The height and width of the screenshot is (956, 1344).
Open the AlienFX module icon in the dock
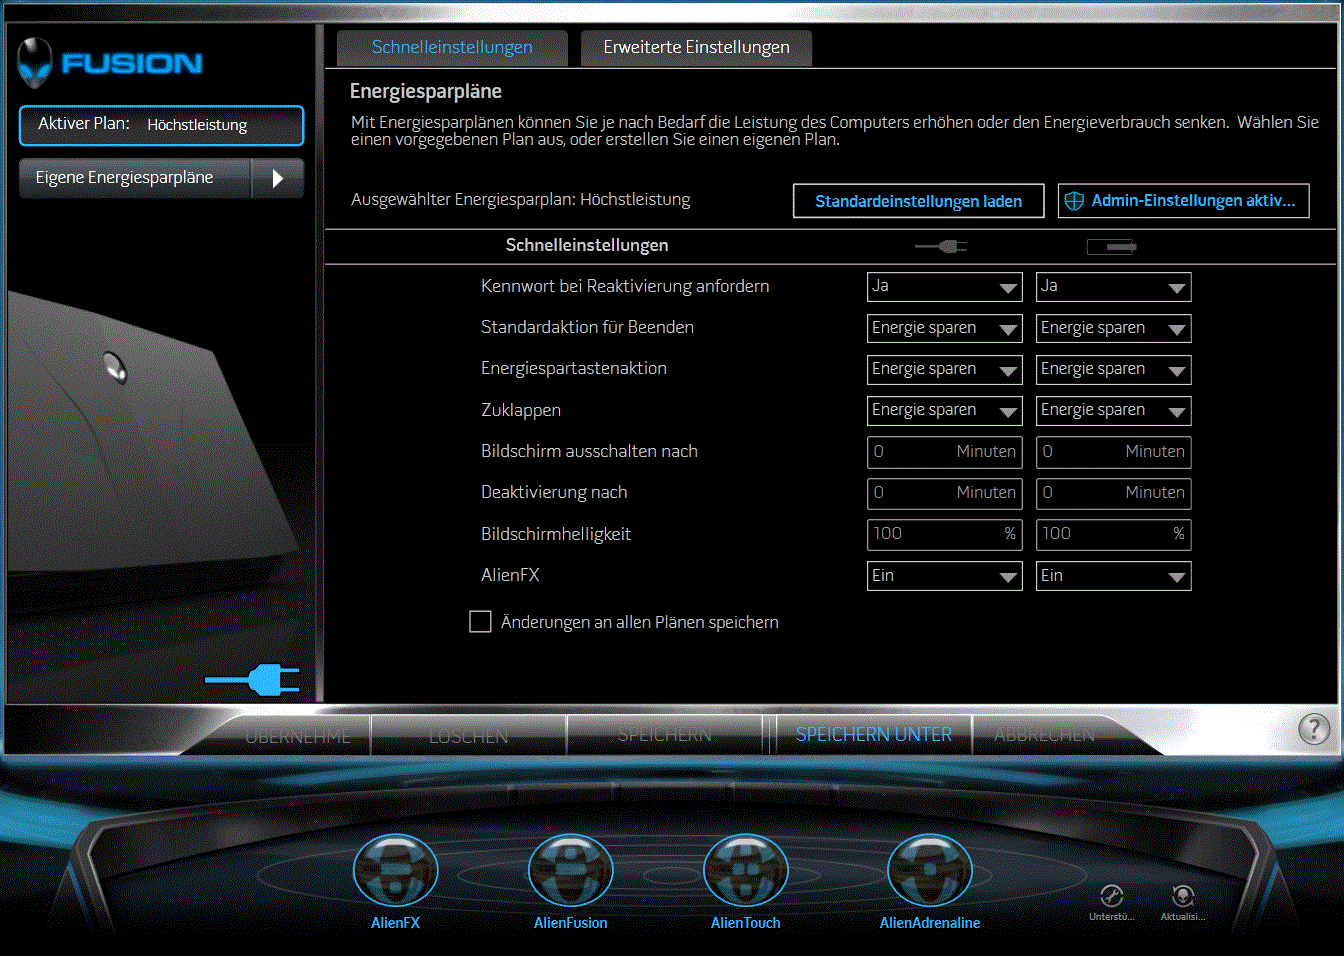pos(396,870)
